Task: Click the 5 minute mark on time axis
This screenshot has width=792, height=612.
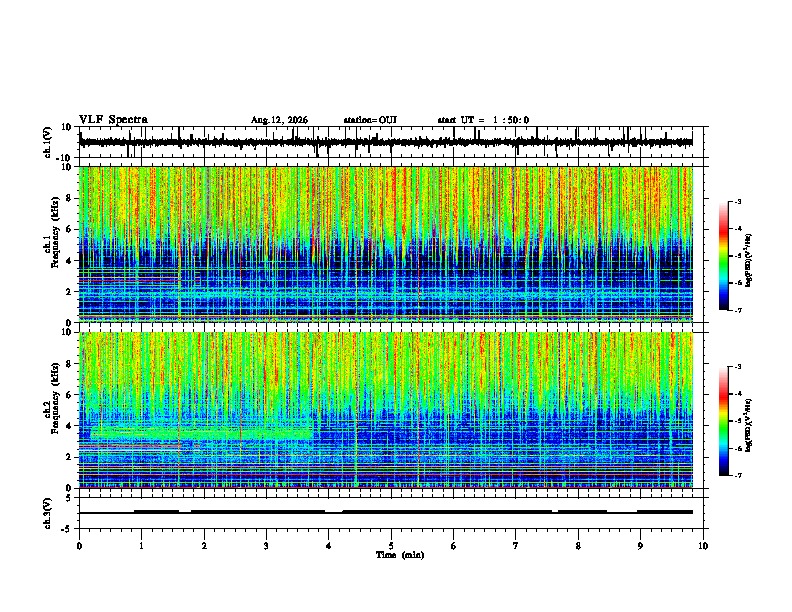Action: (x=391, y=546)
